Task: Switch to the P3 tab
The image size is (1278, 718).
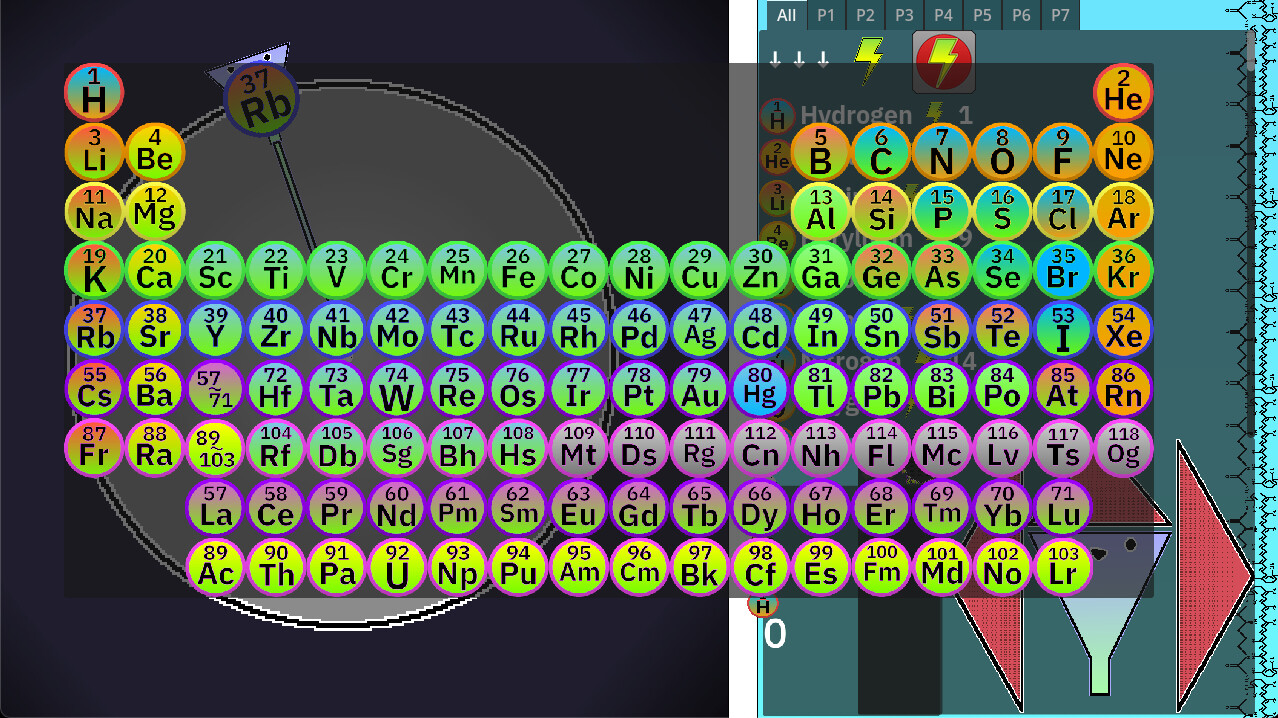Action: pos(903,15)
